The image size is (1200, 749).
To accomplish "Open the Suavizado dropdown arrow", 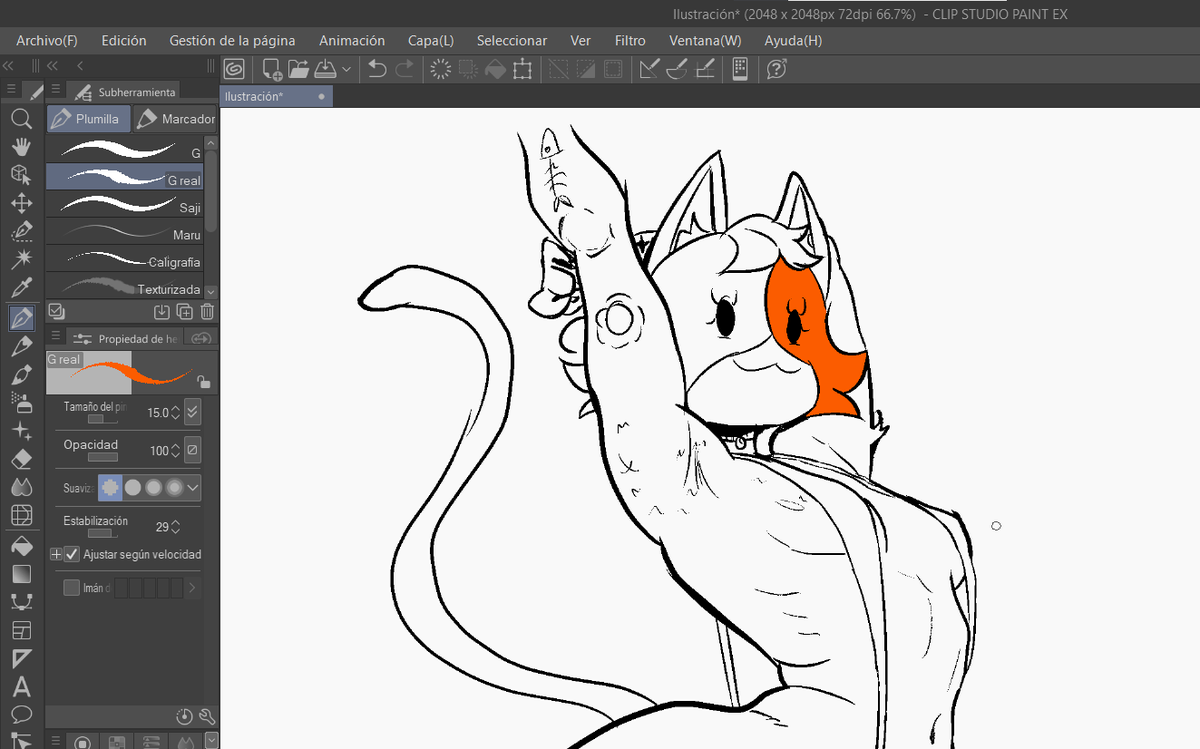I will pyautogui.click(x=194, y=488).
